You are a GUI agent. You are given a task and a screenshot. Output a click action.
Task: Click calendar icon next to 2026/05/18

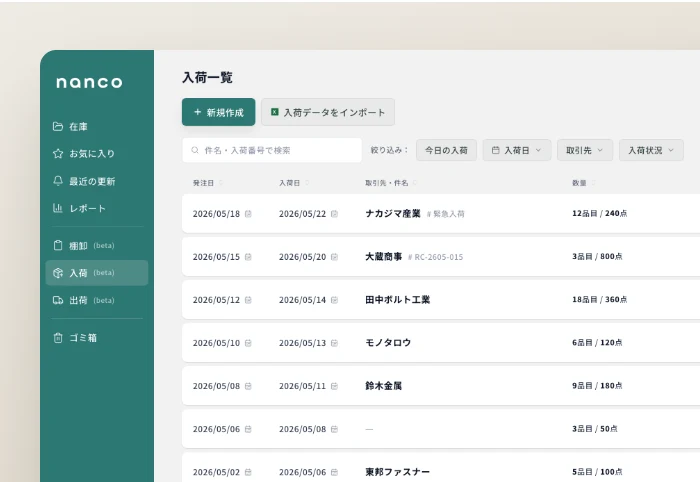[248, 214]
